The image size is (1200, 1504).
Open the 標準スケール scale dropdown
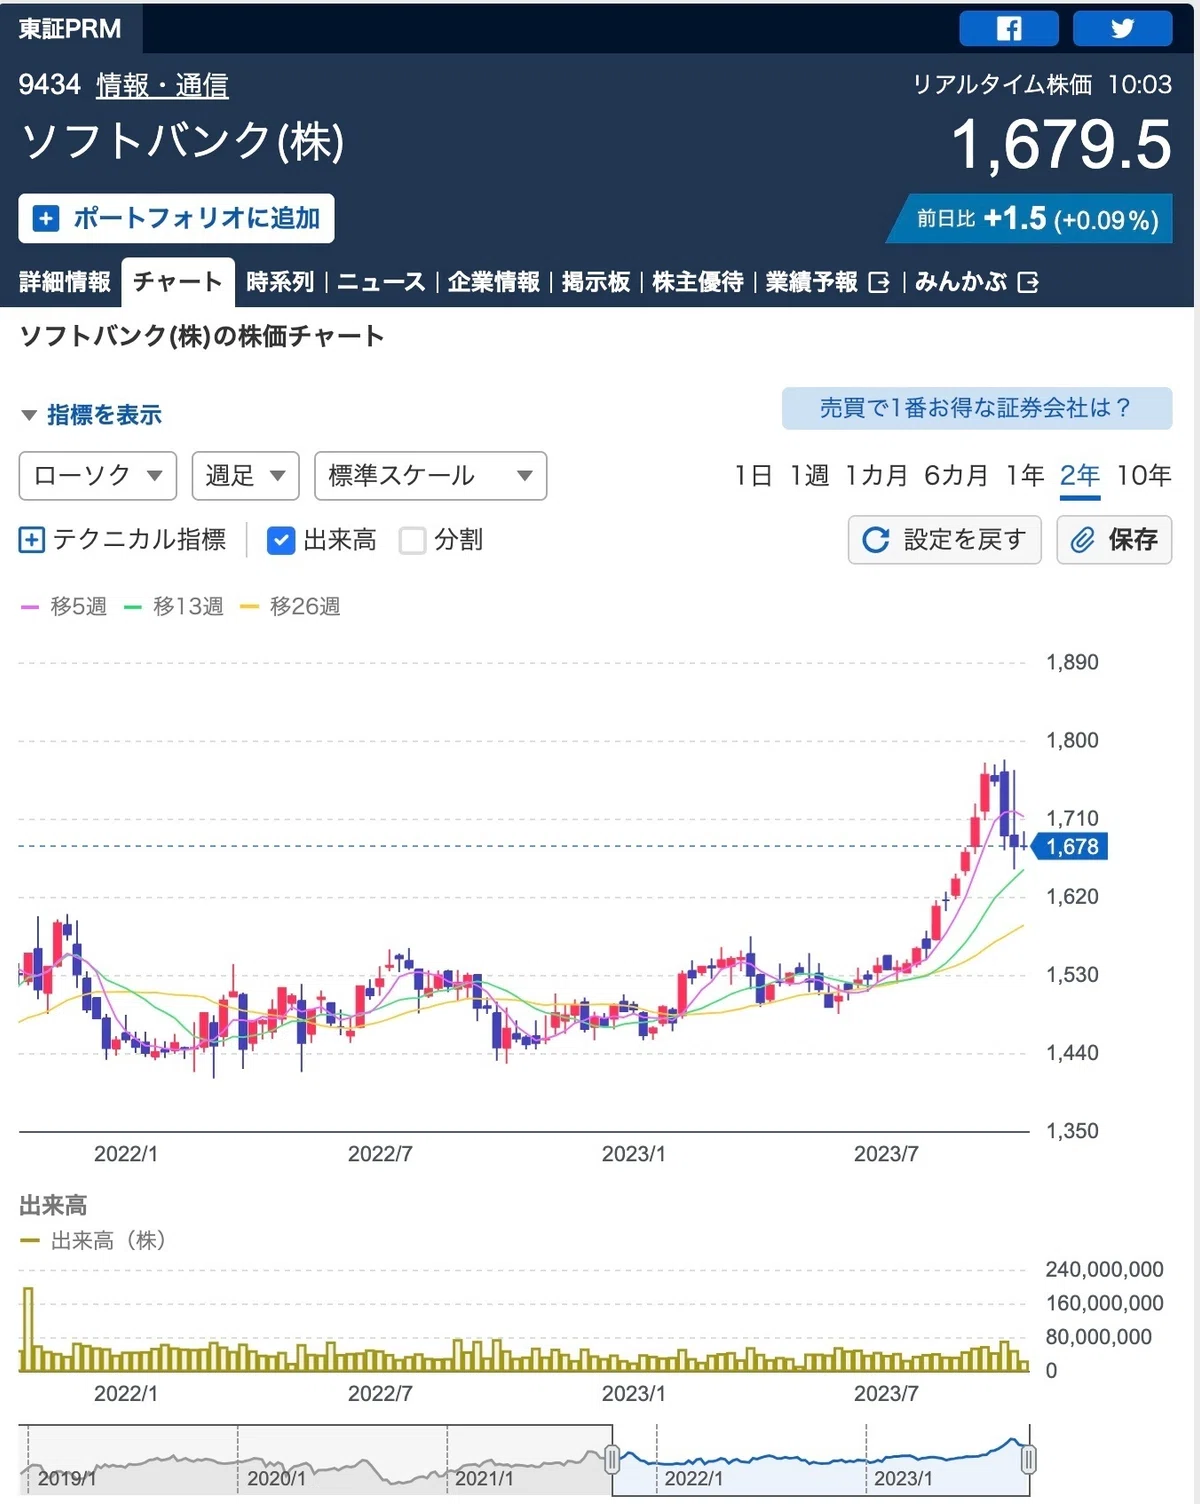(431, 476)
